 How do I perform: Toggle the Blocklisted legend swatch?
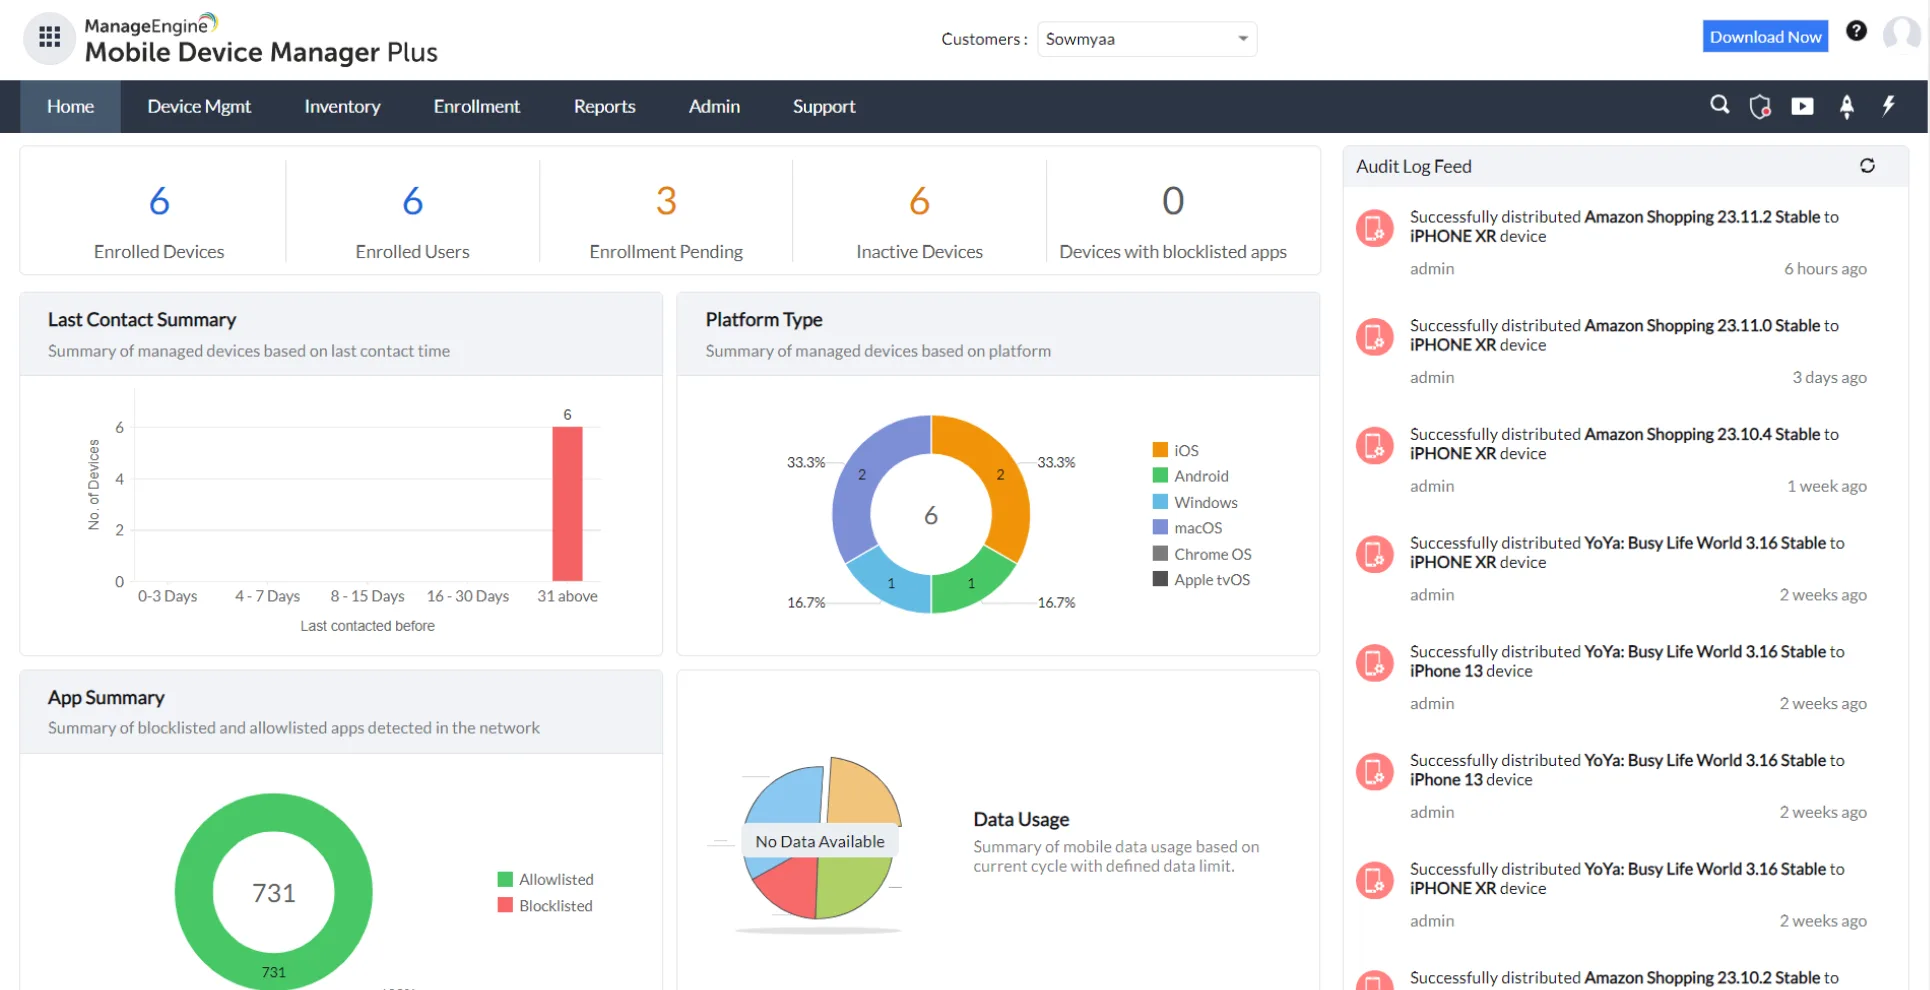[x=505, y=905]
